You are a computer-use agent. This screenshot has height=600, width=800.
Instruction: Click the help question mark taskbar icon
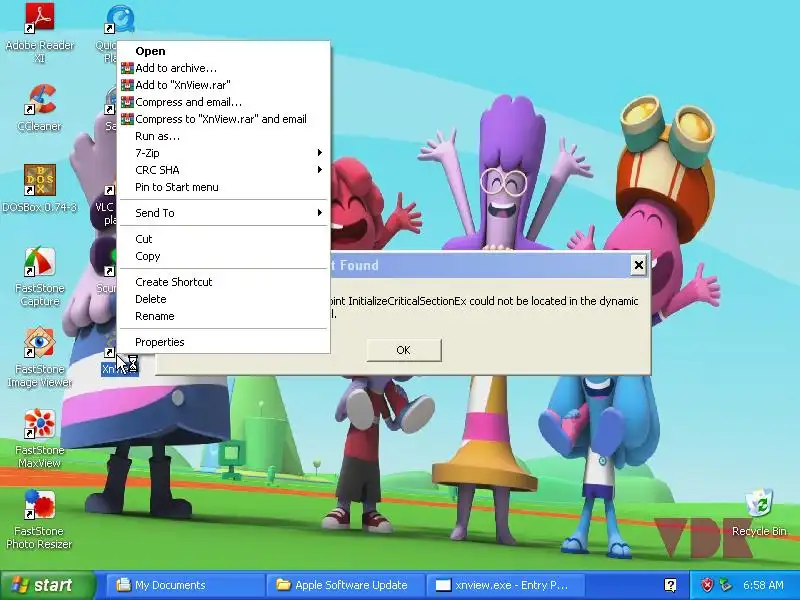[670, 585]
